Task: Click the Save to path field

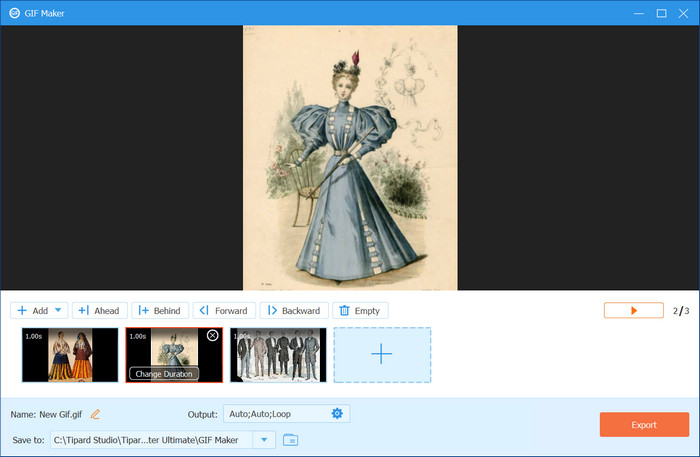Action: point(151,440)
